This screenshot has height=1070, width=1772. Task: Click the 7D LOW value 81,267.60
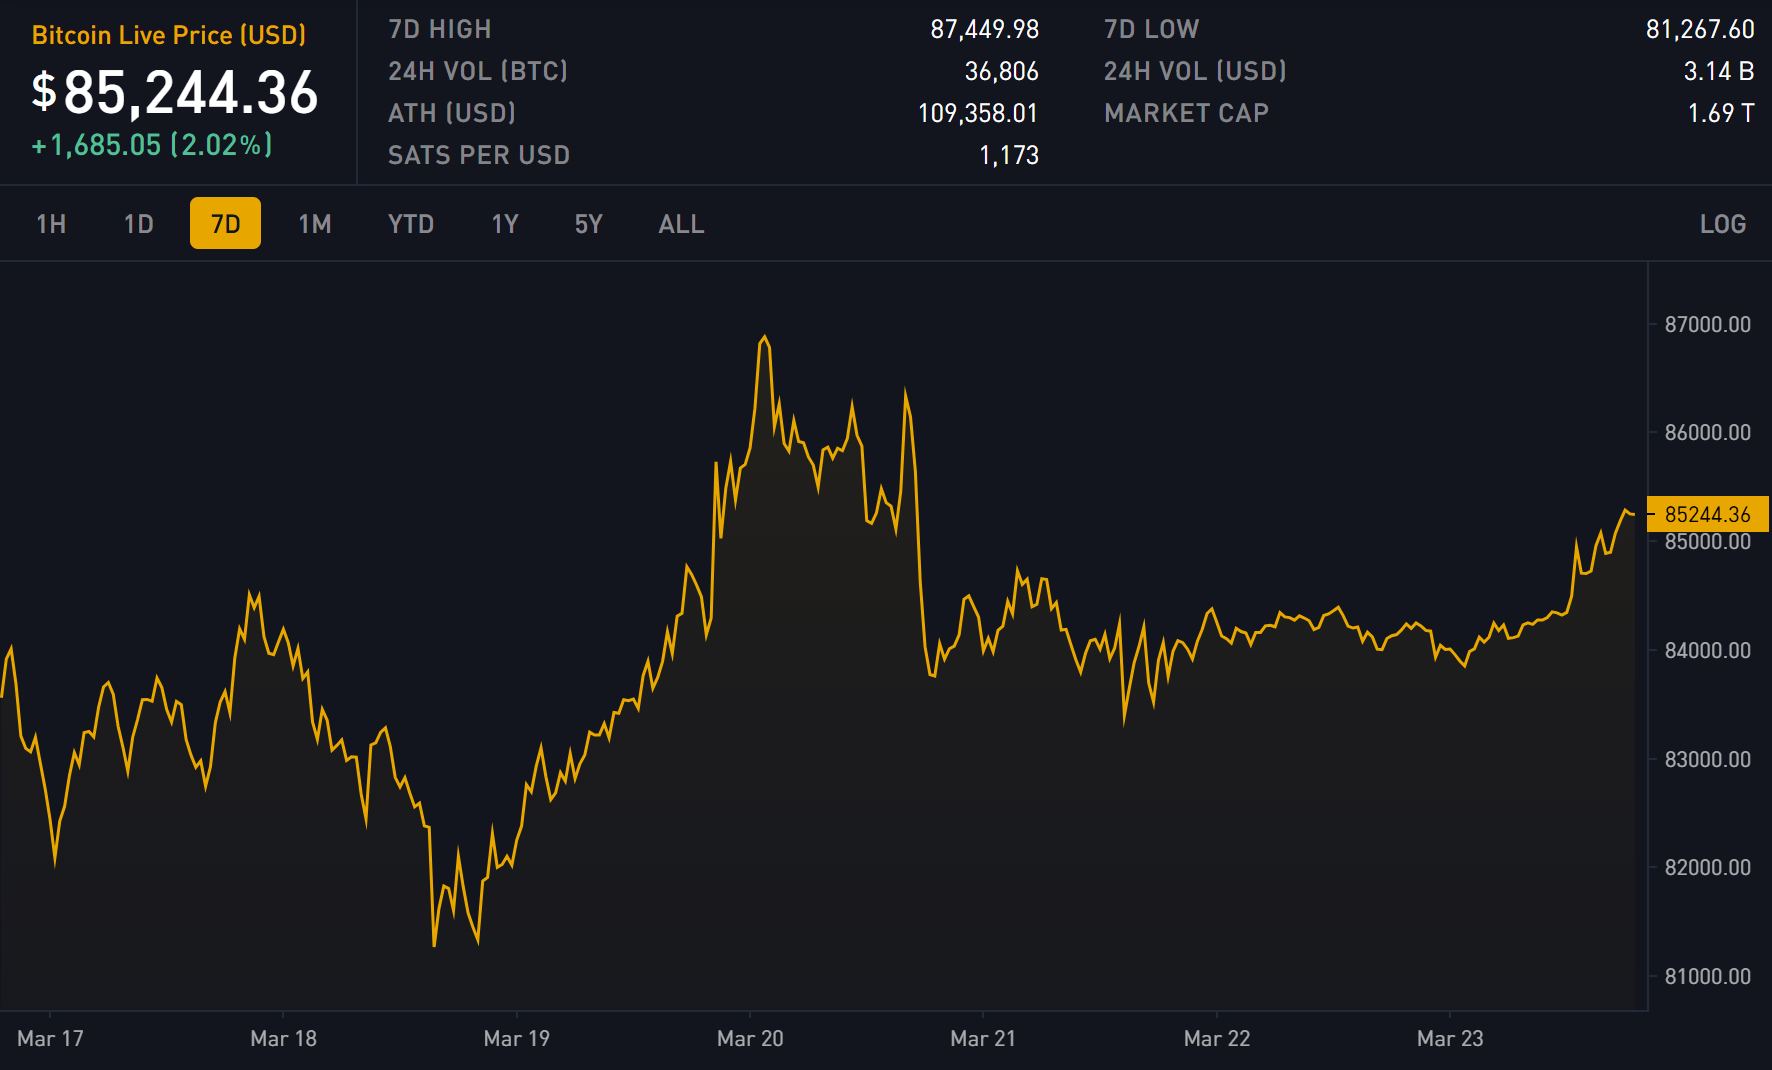pos(1699,29)
